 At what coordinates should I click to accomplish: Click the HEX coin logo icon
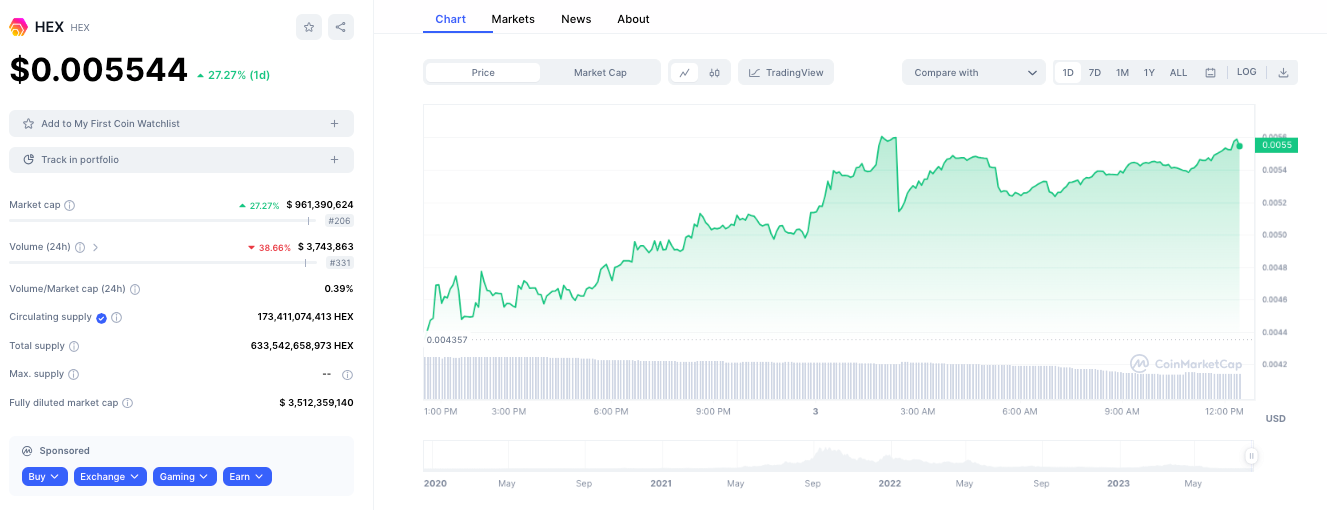pyautogui.click(x=18, y=27)
